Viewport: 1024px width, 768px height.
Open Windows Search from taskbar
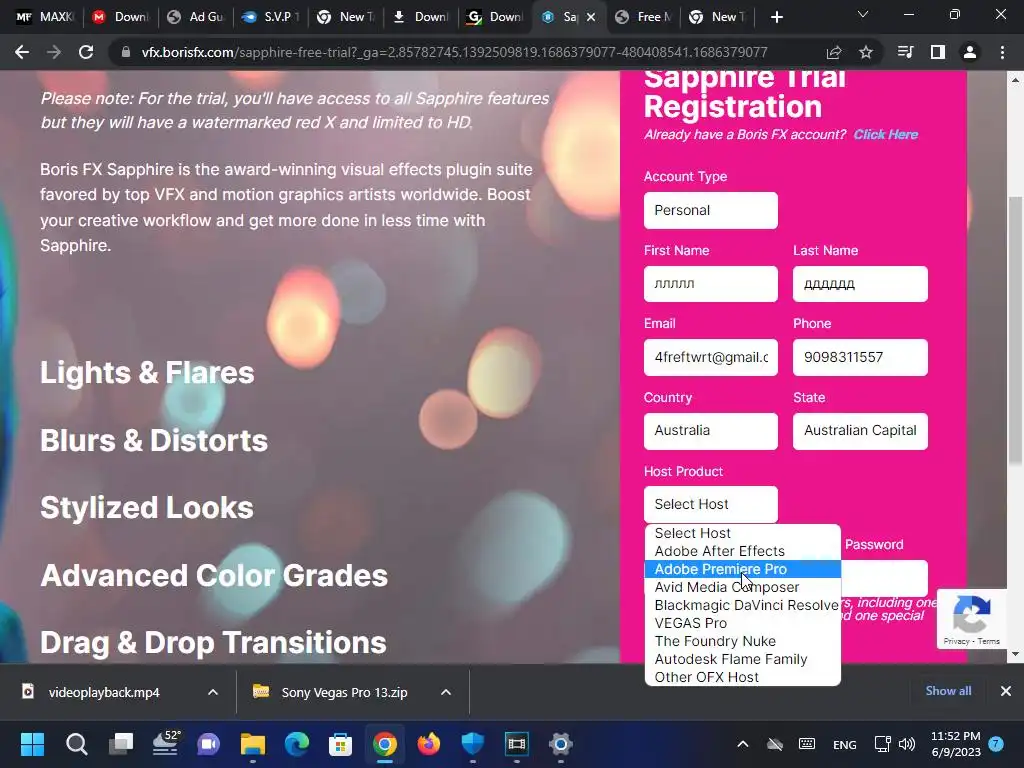coord(76,744)
